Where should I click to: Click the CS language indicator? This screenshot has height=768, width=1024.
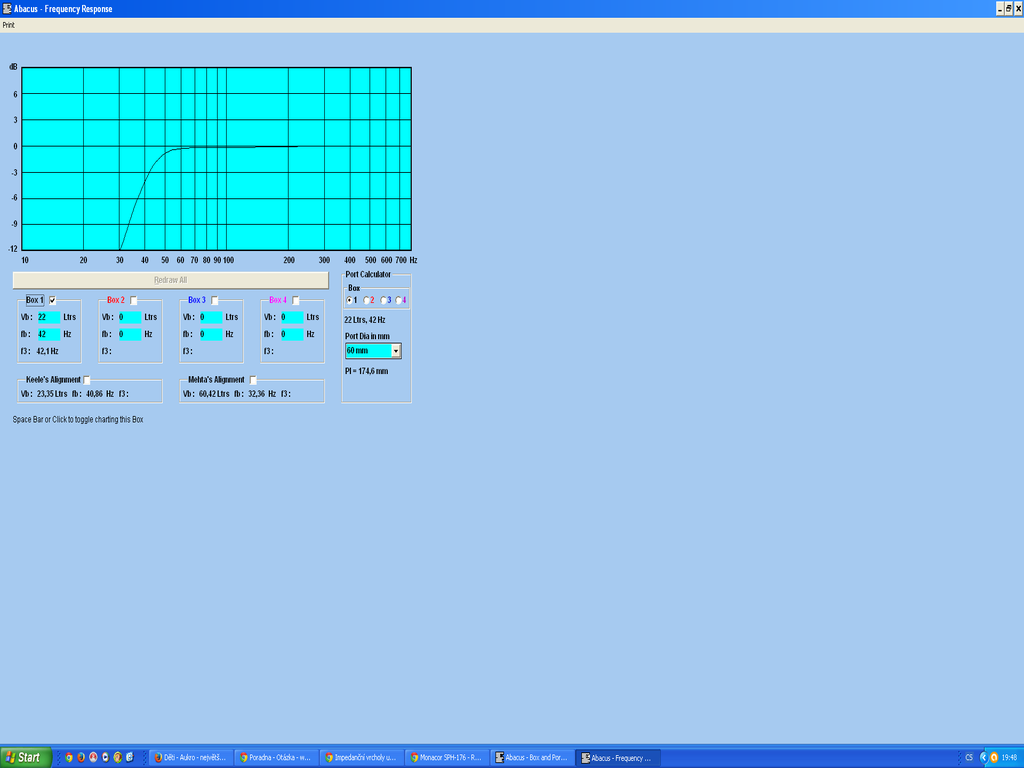tap(968, 758)
